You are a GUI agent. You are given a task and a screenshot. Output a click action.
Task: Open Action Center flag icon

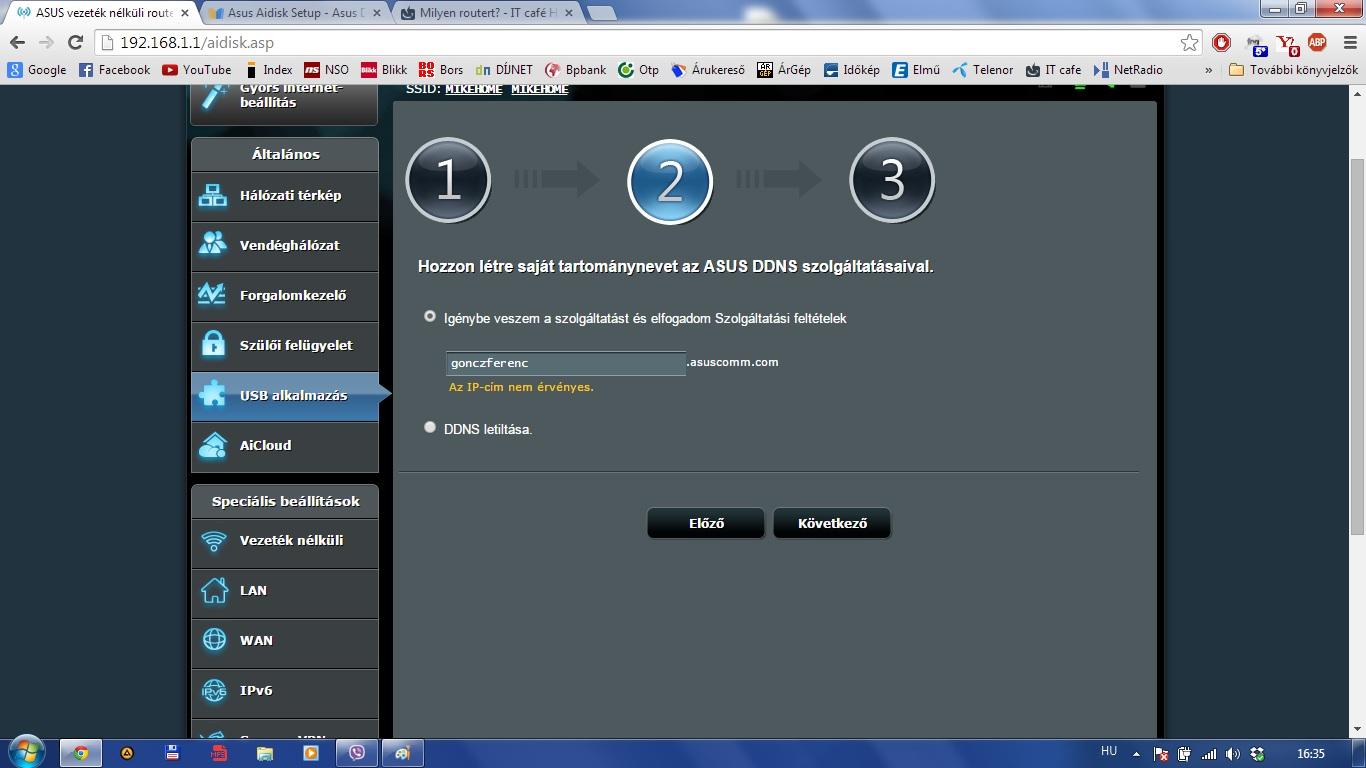pyautogui.click(x=1161, y=754)
